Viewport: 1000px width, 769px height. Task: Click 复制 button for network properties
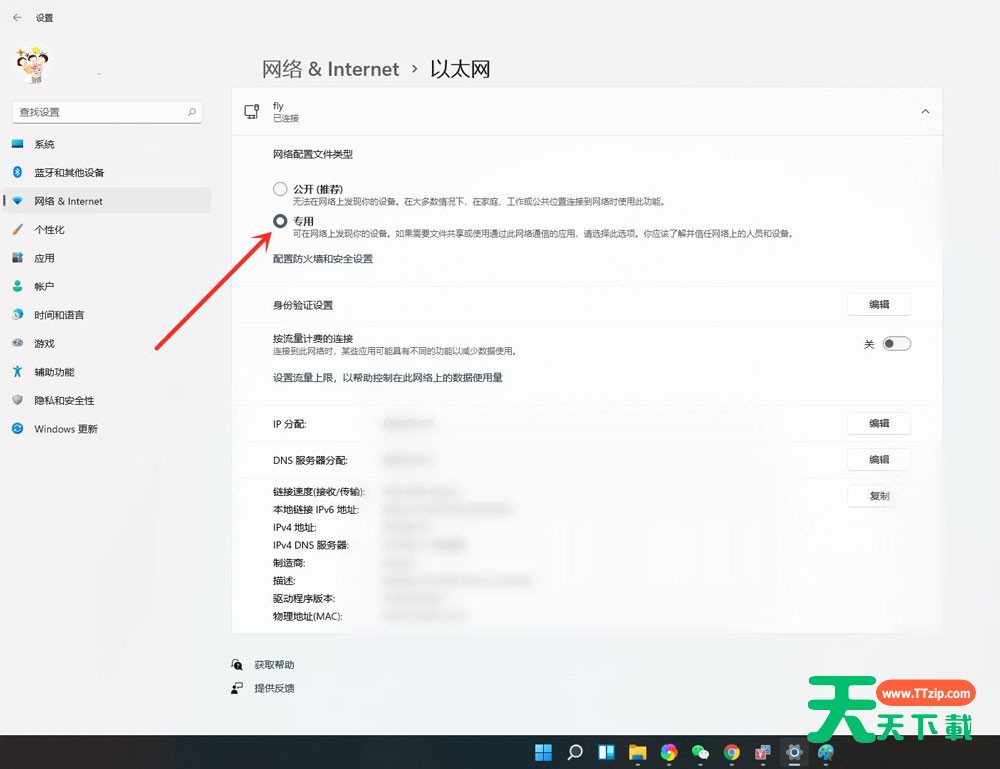tap(879, 496)
